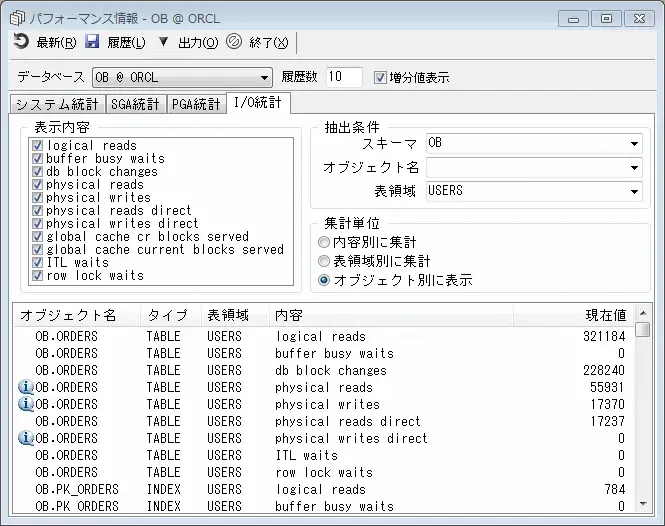Uncheck the logical reads checkbox
The image size is (665, 526).
37,146
